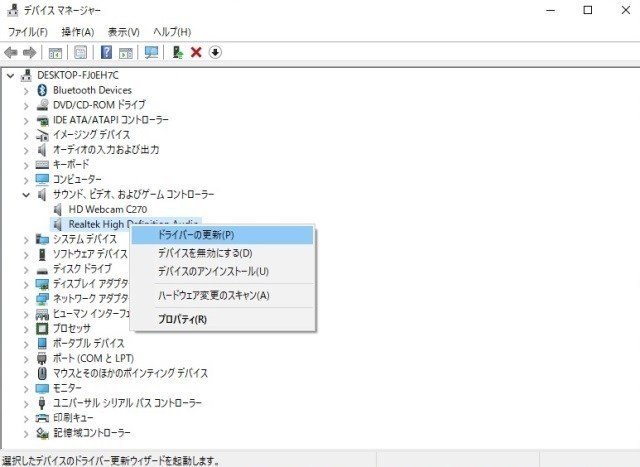
Task: Click the Forward arrow toolbar icon
Action: pyautogui.click(x=29, y=52)
